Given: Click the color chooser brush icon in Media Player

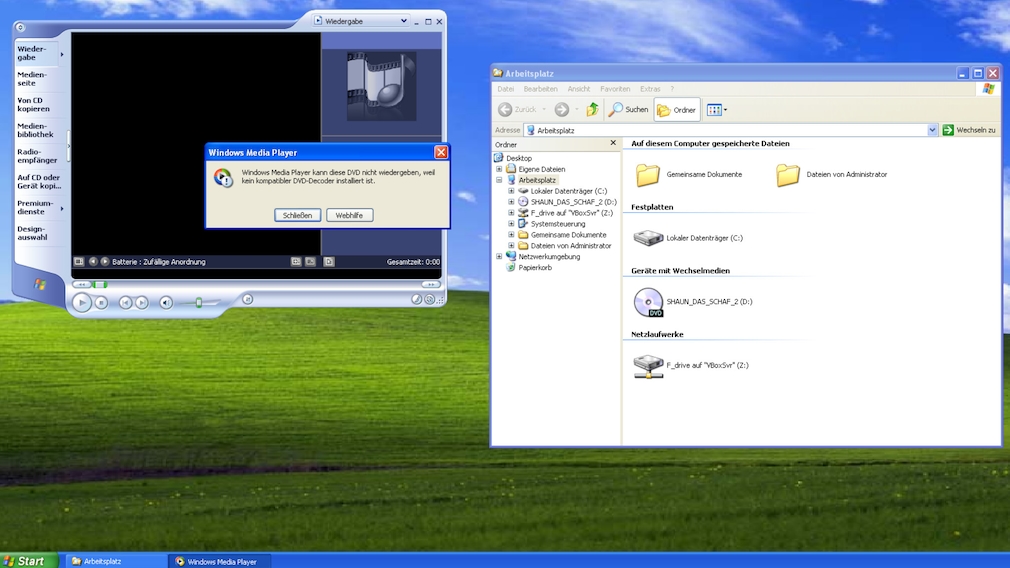Looking at the screenshot, I should (x=417, y=299).
